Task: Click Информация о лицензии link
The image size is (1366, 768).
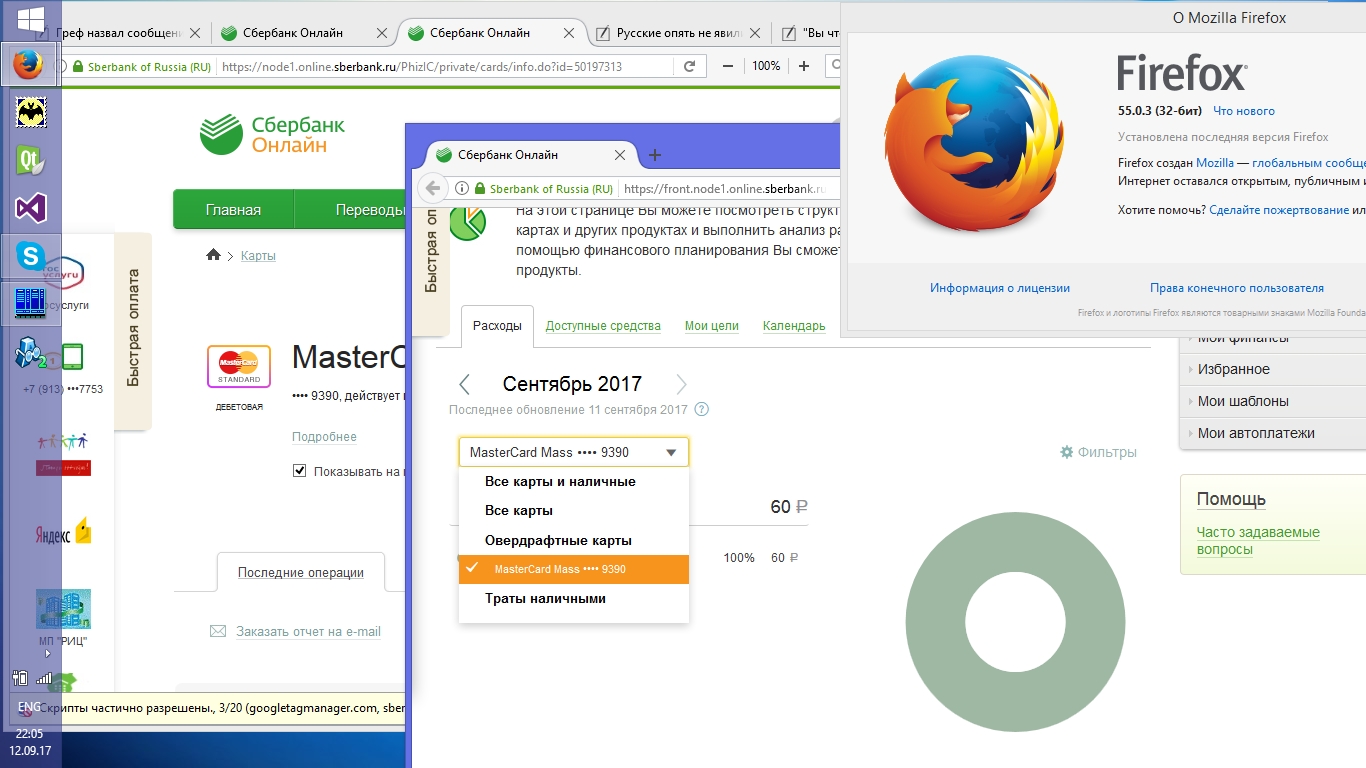Action: 1000,288
